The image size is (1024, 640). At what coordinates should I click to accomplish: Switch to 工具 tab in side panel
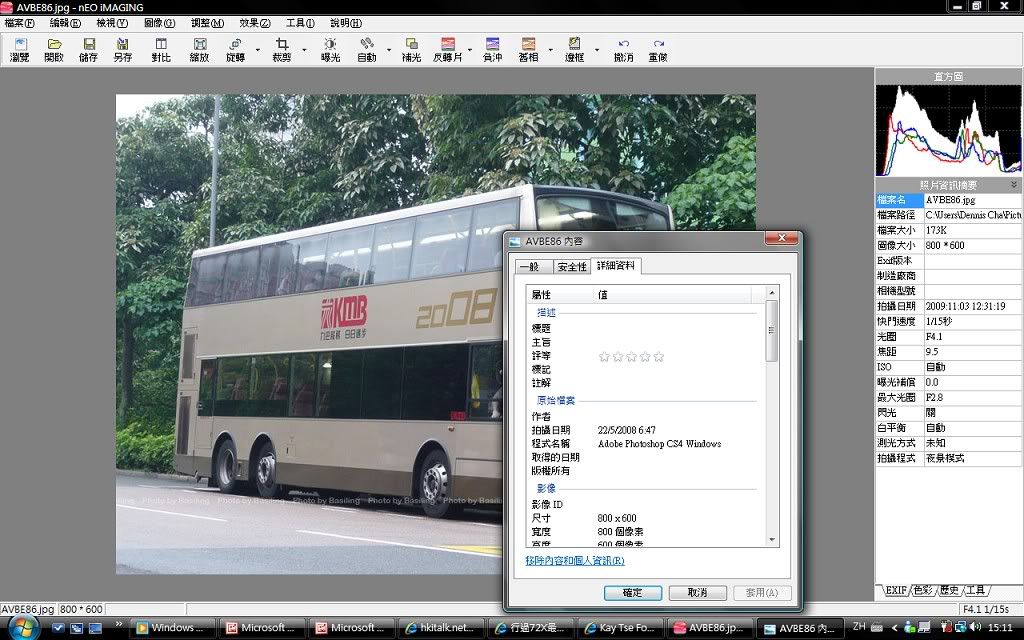tap(975, 590)
